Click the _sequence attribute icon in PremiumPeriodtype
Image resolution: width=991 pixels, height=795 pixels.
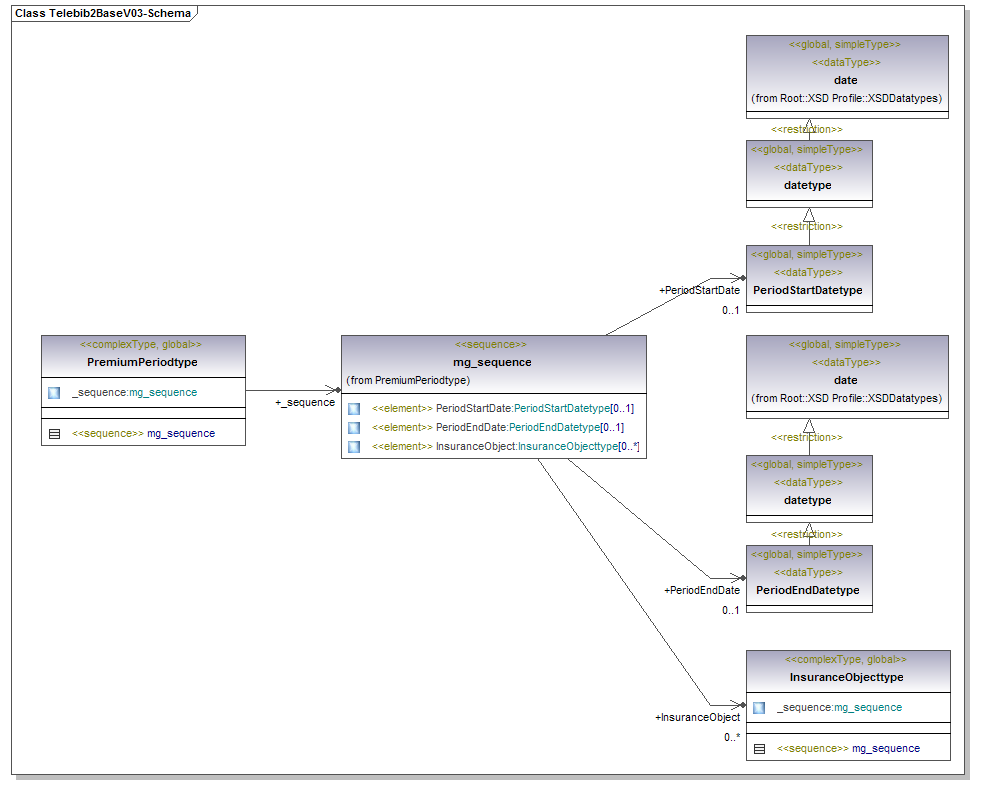(54, 393)
